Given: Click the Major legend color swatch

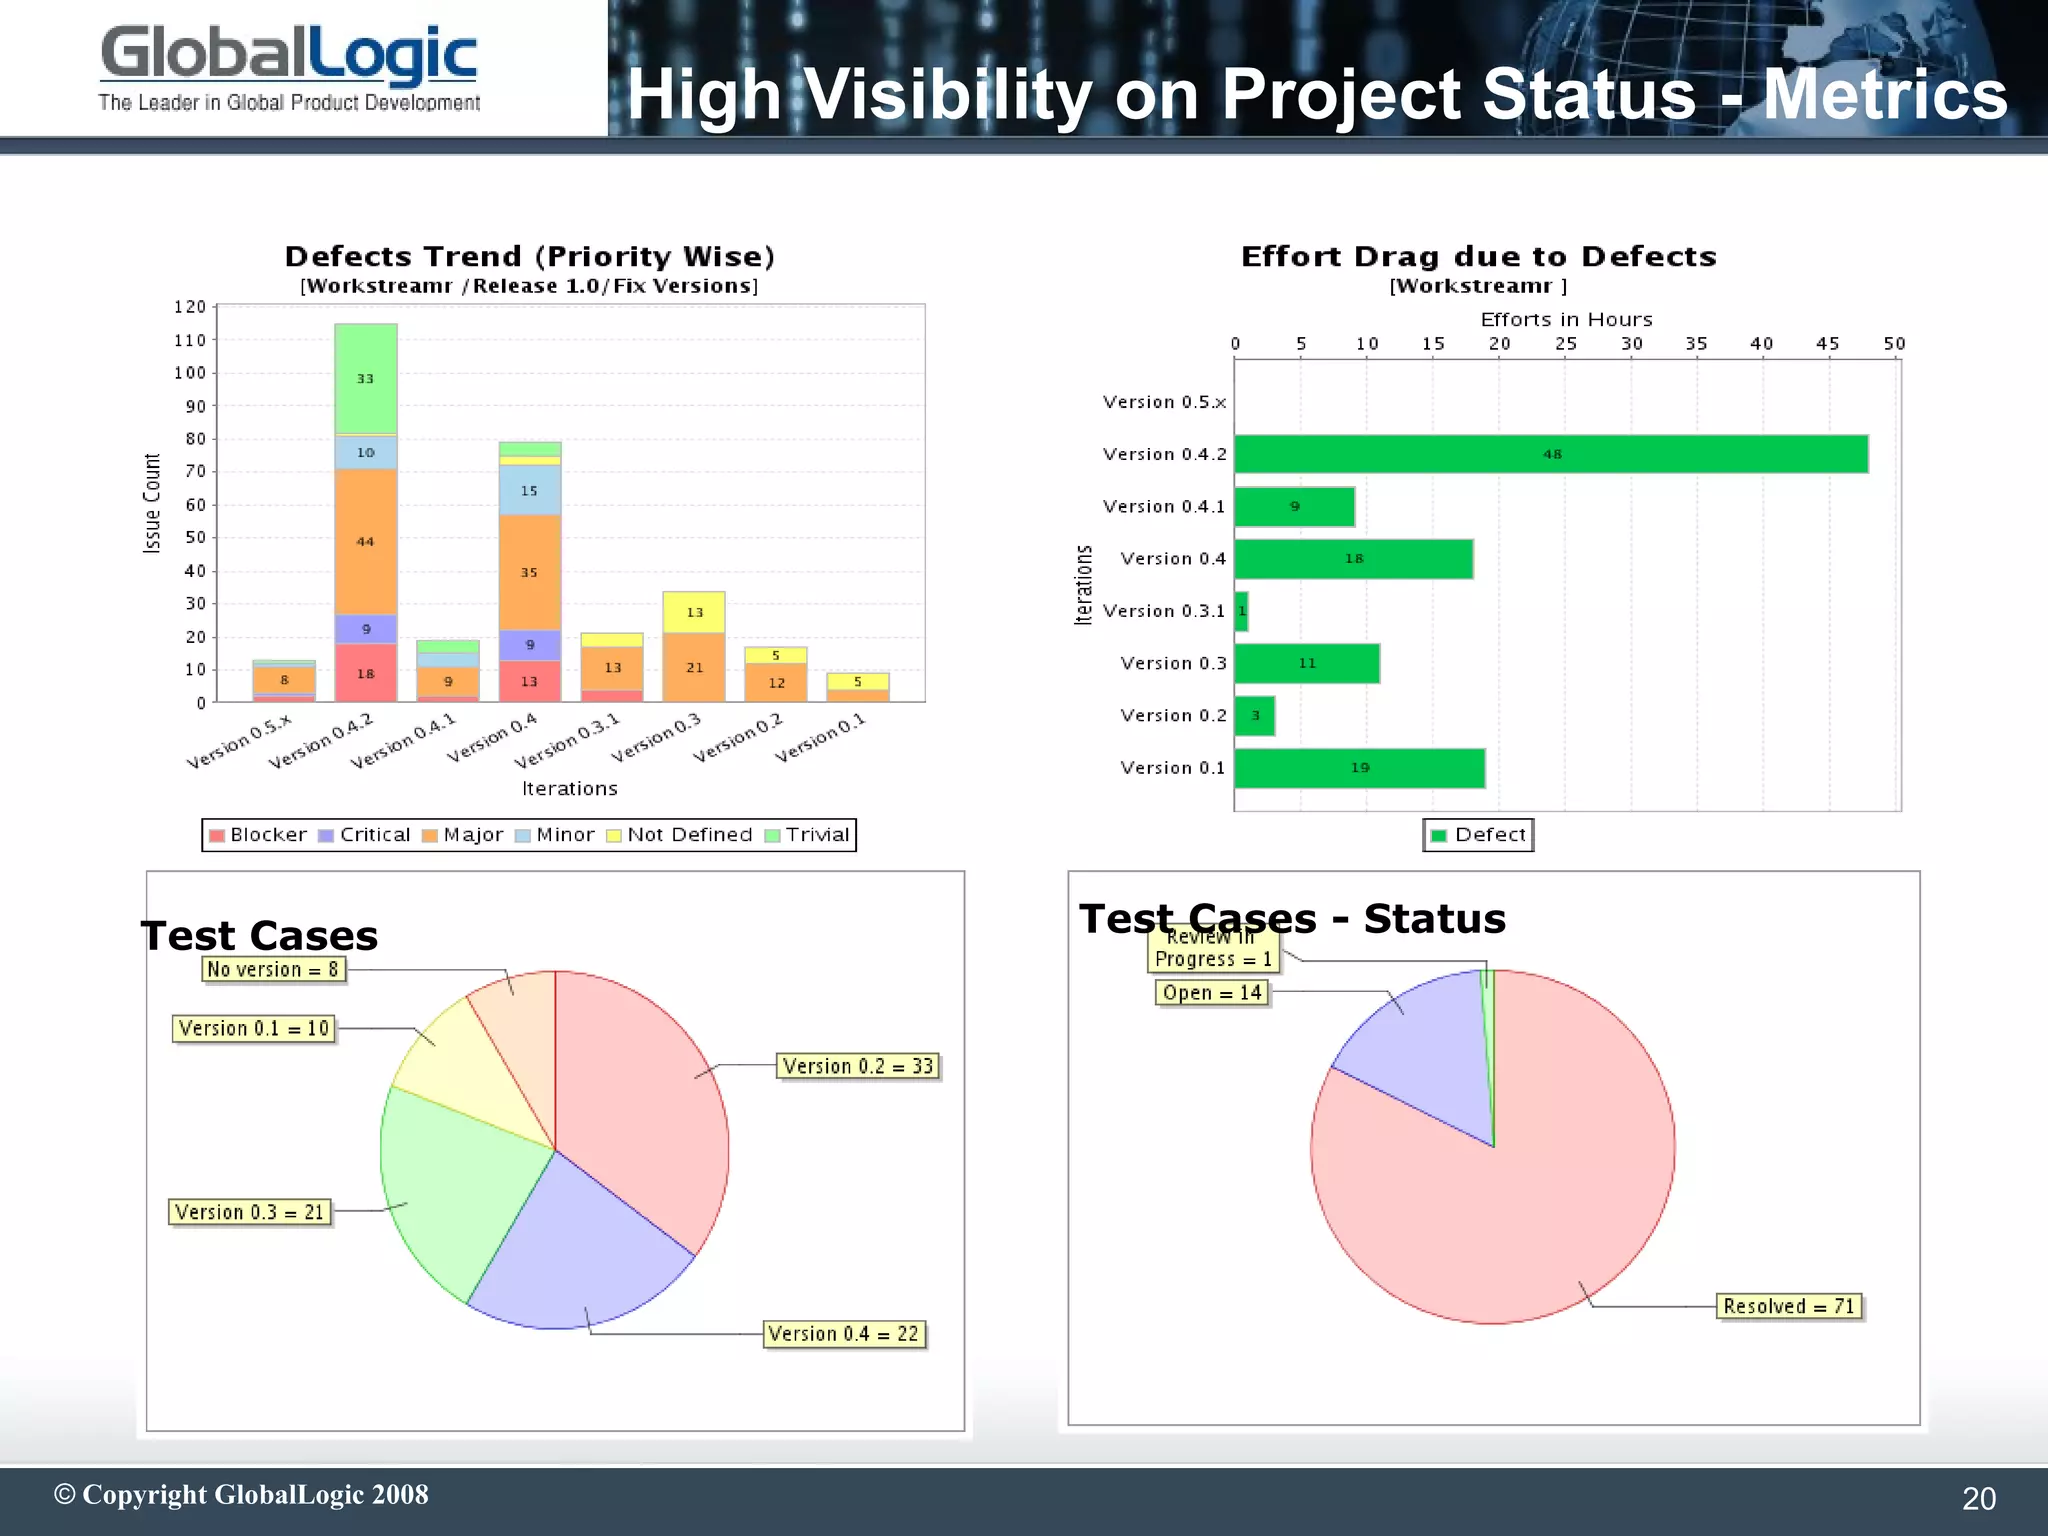Looking at the screenshot, I should [x=430, y=836].
